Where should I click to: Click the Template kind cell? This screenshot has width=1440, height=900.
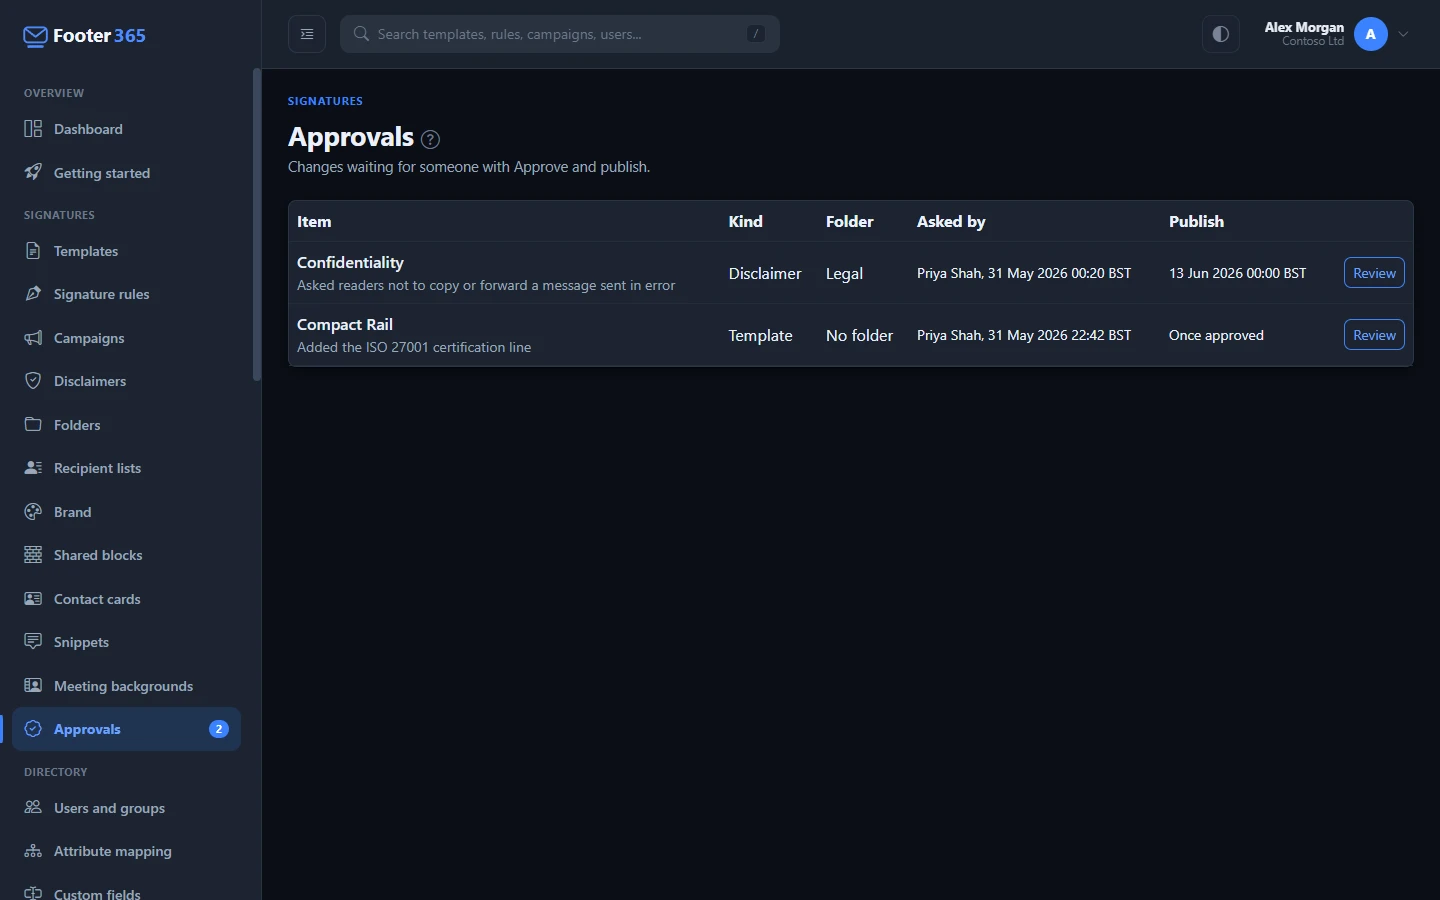[x=760, y=335]
